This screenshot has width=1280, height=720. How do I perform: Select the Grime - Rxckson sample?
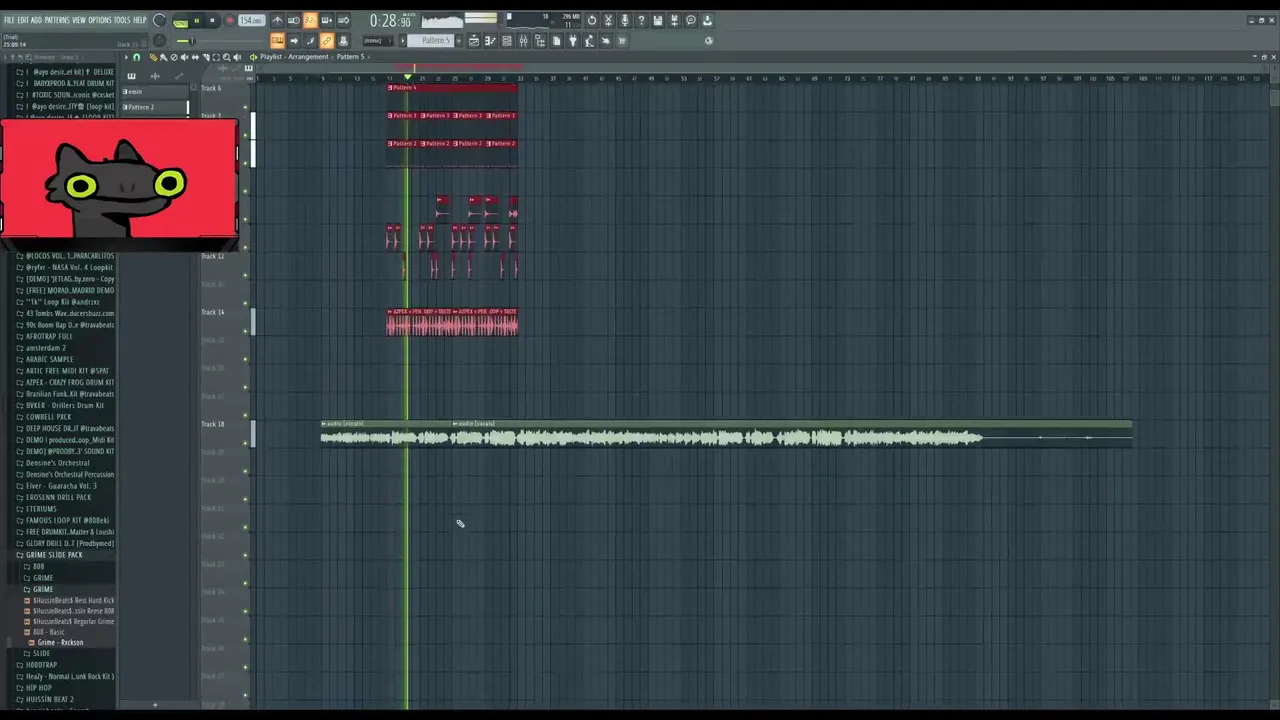pyautogui.click(x=60, y=642)
